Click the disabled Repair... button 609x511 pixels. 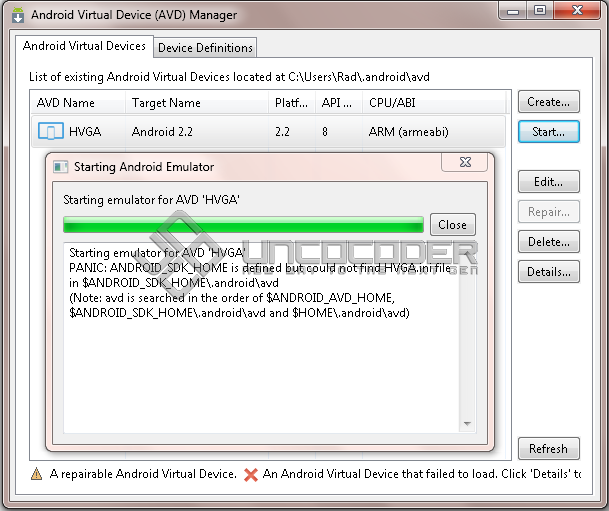coord(548,212)
